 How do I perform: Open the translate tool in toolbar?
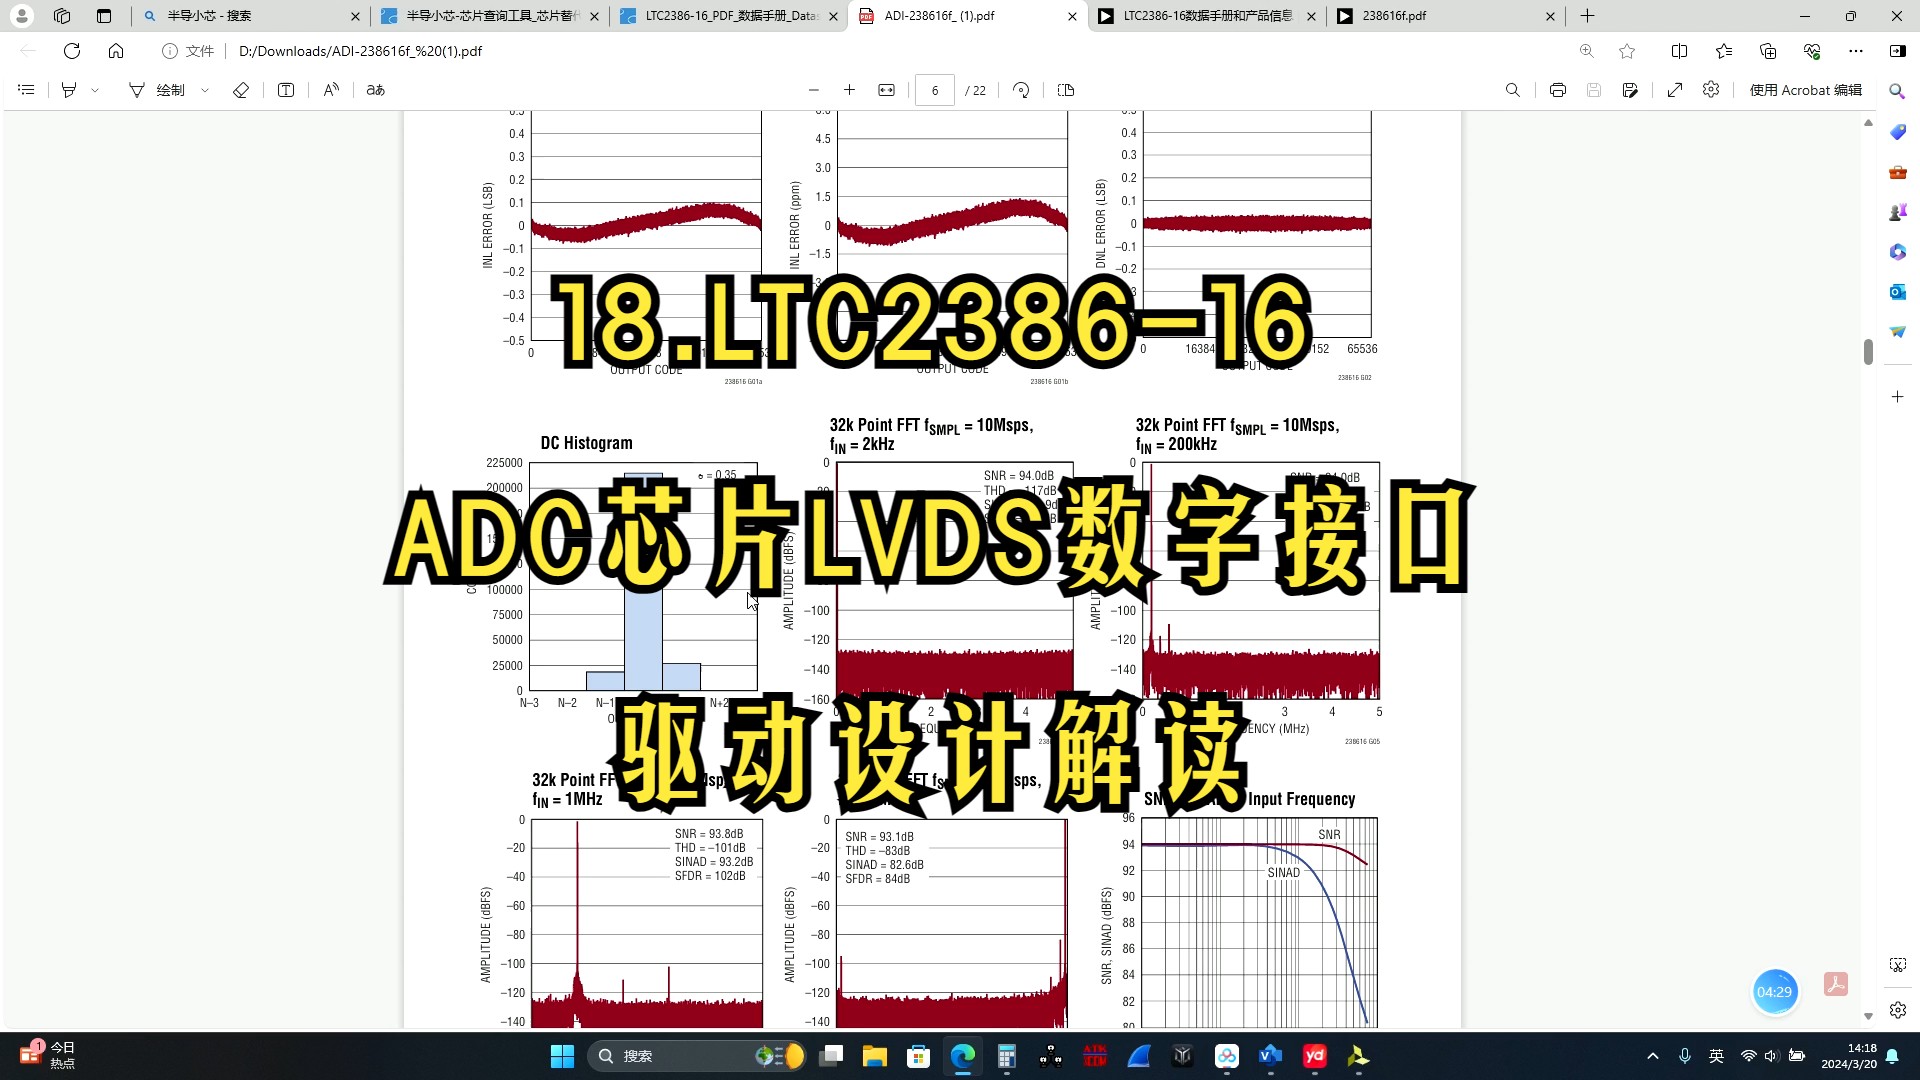[376, 90]
